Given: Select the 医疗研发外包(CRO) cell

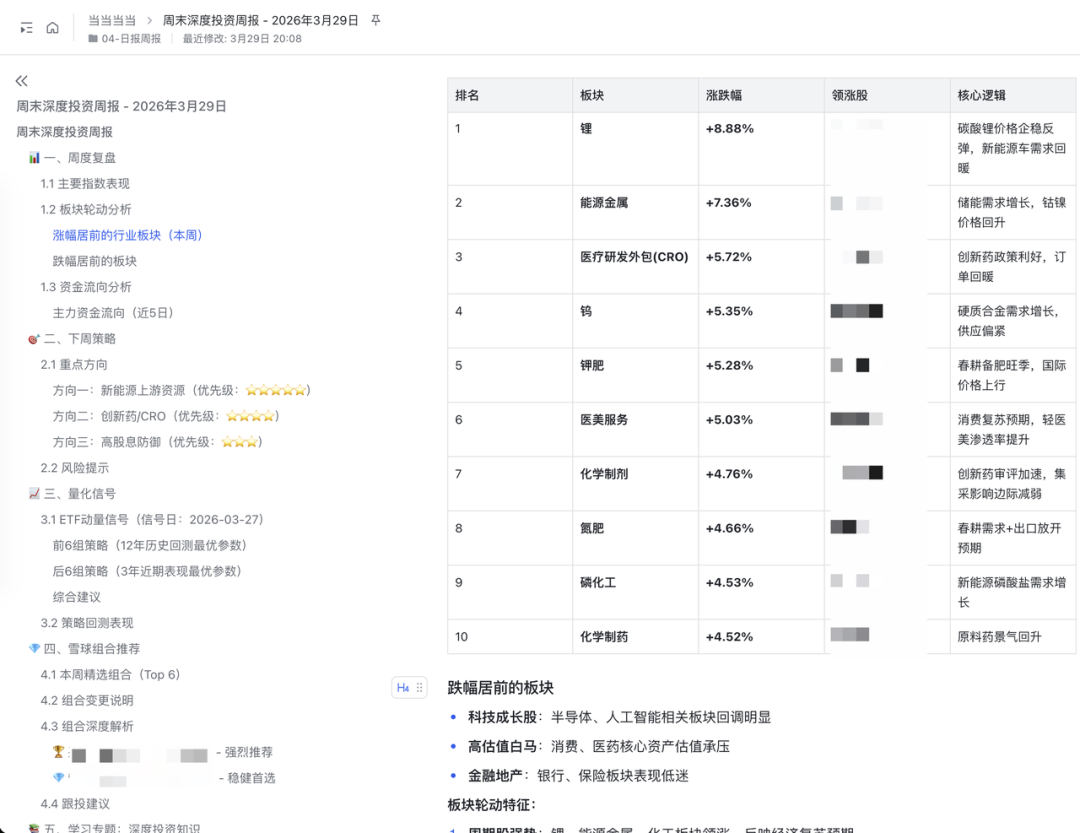Looking at the screenshot, I should pos(635,267).
